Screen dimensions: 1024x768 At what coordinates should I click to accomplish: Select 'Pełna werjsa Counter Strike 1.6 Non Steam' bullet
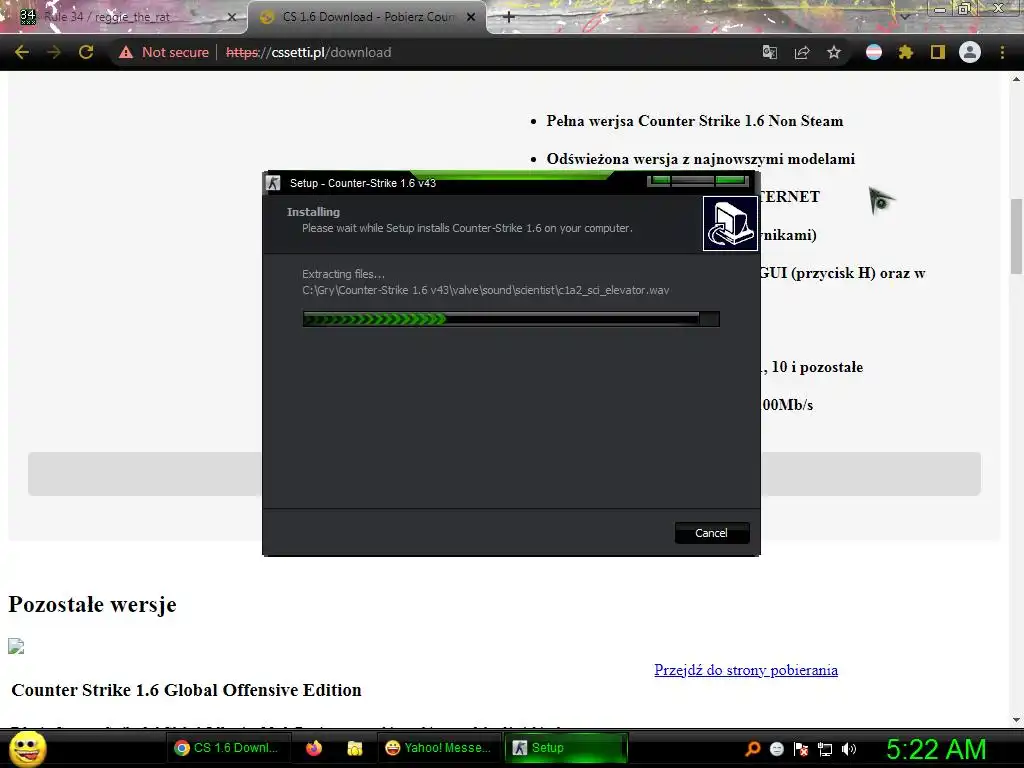coord(695,121)
